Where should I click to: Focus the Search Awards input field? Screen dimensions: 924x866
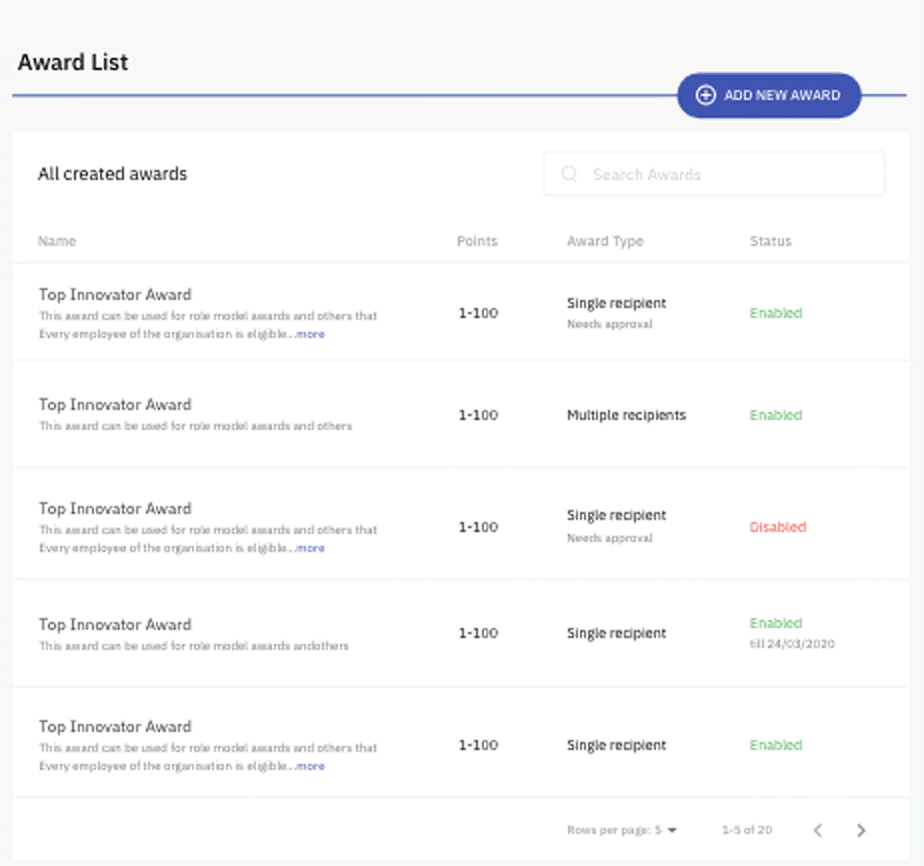pos(714,174)
